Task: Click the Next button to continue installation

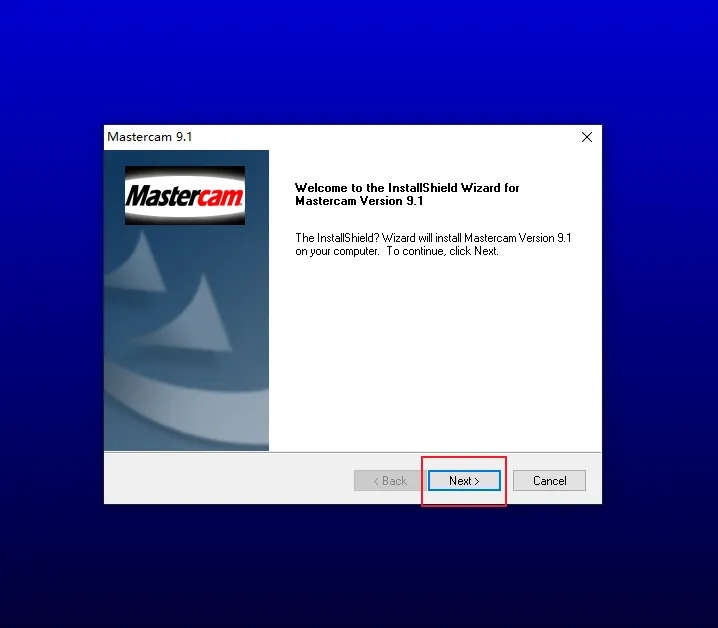Action: point(464,481)
